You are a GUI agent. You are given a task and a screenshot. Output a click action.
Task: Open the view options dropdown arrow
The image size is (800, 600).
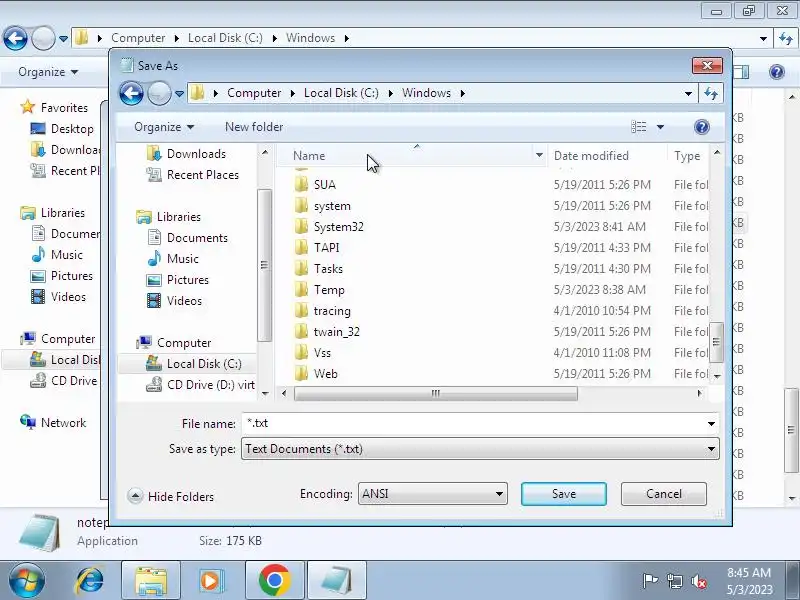[660, 127]
